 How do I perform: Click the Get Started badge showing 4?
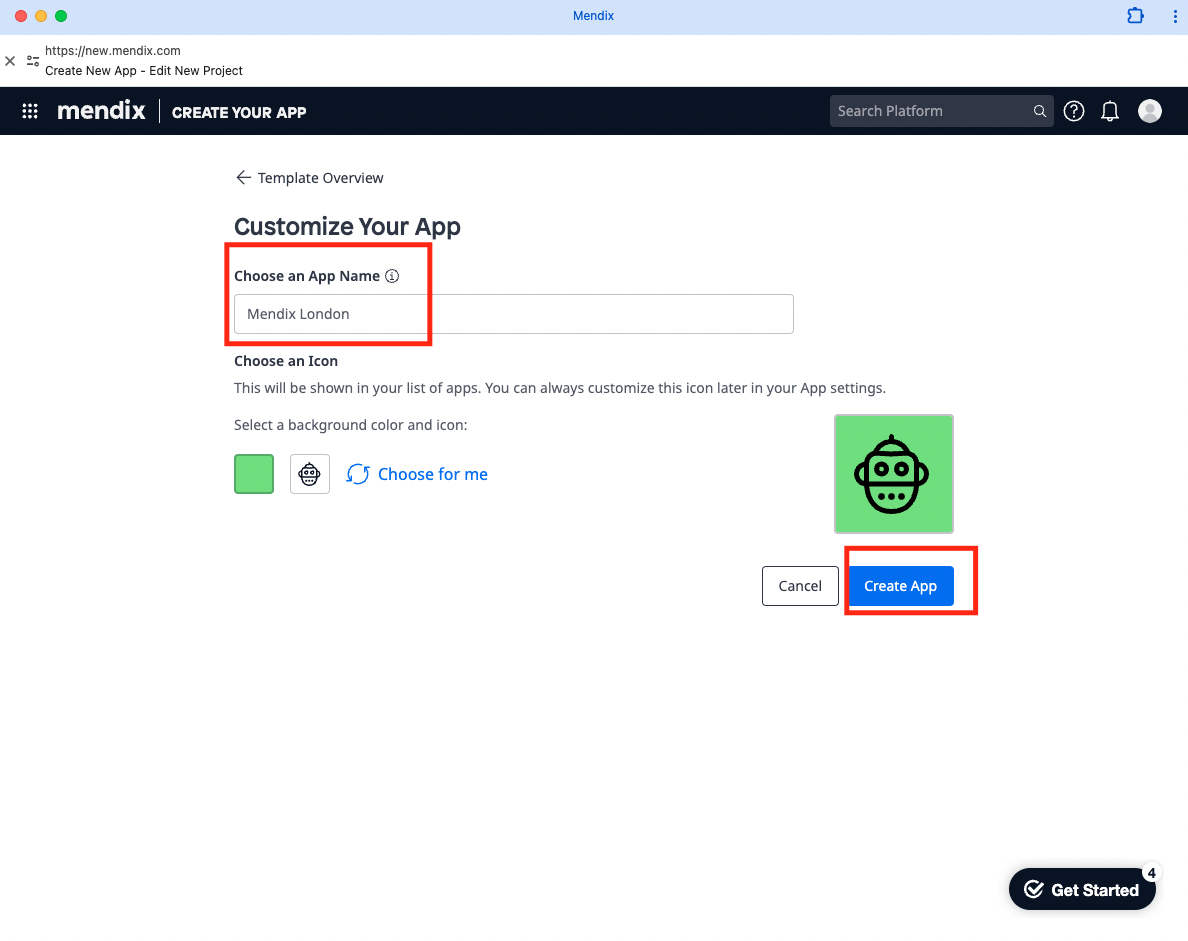1151,873
